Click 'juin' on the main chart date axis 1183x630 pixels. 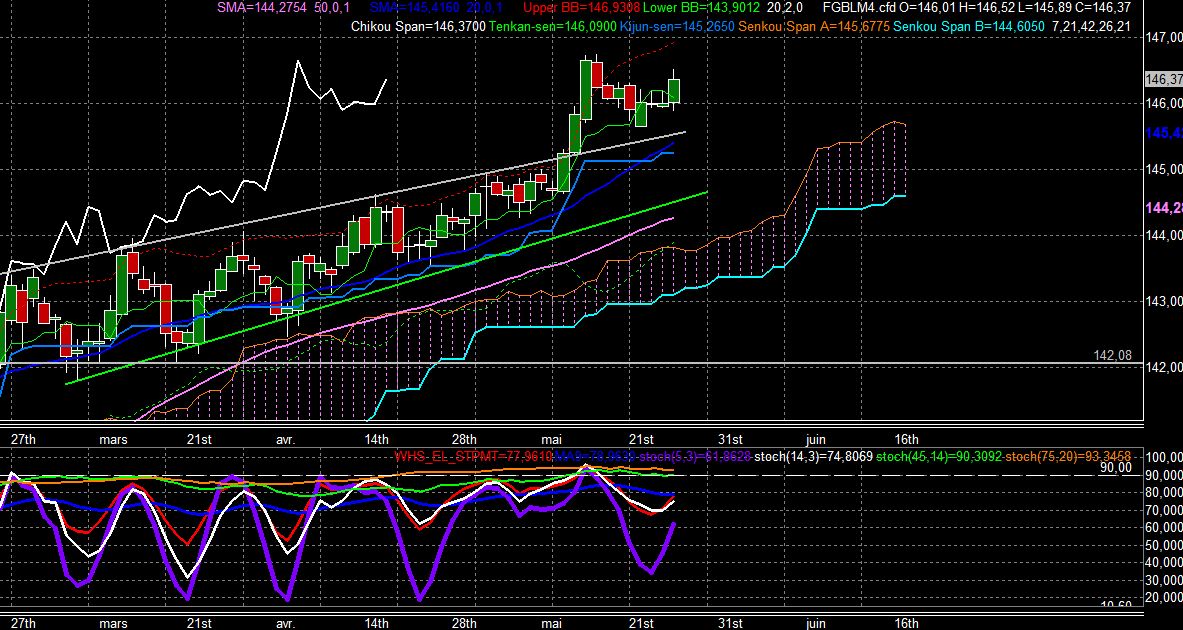(x=816, y=440)
